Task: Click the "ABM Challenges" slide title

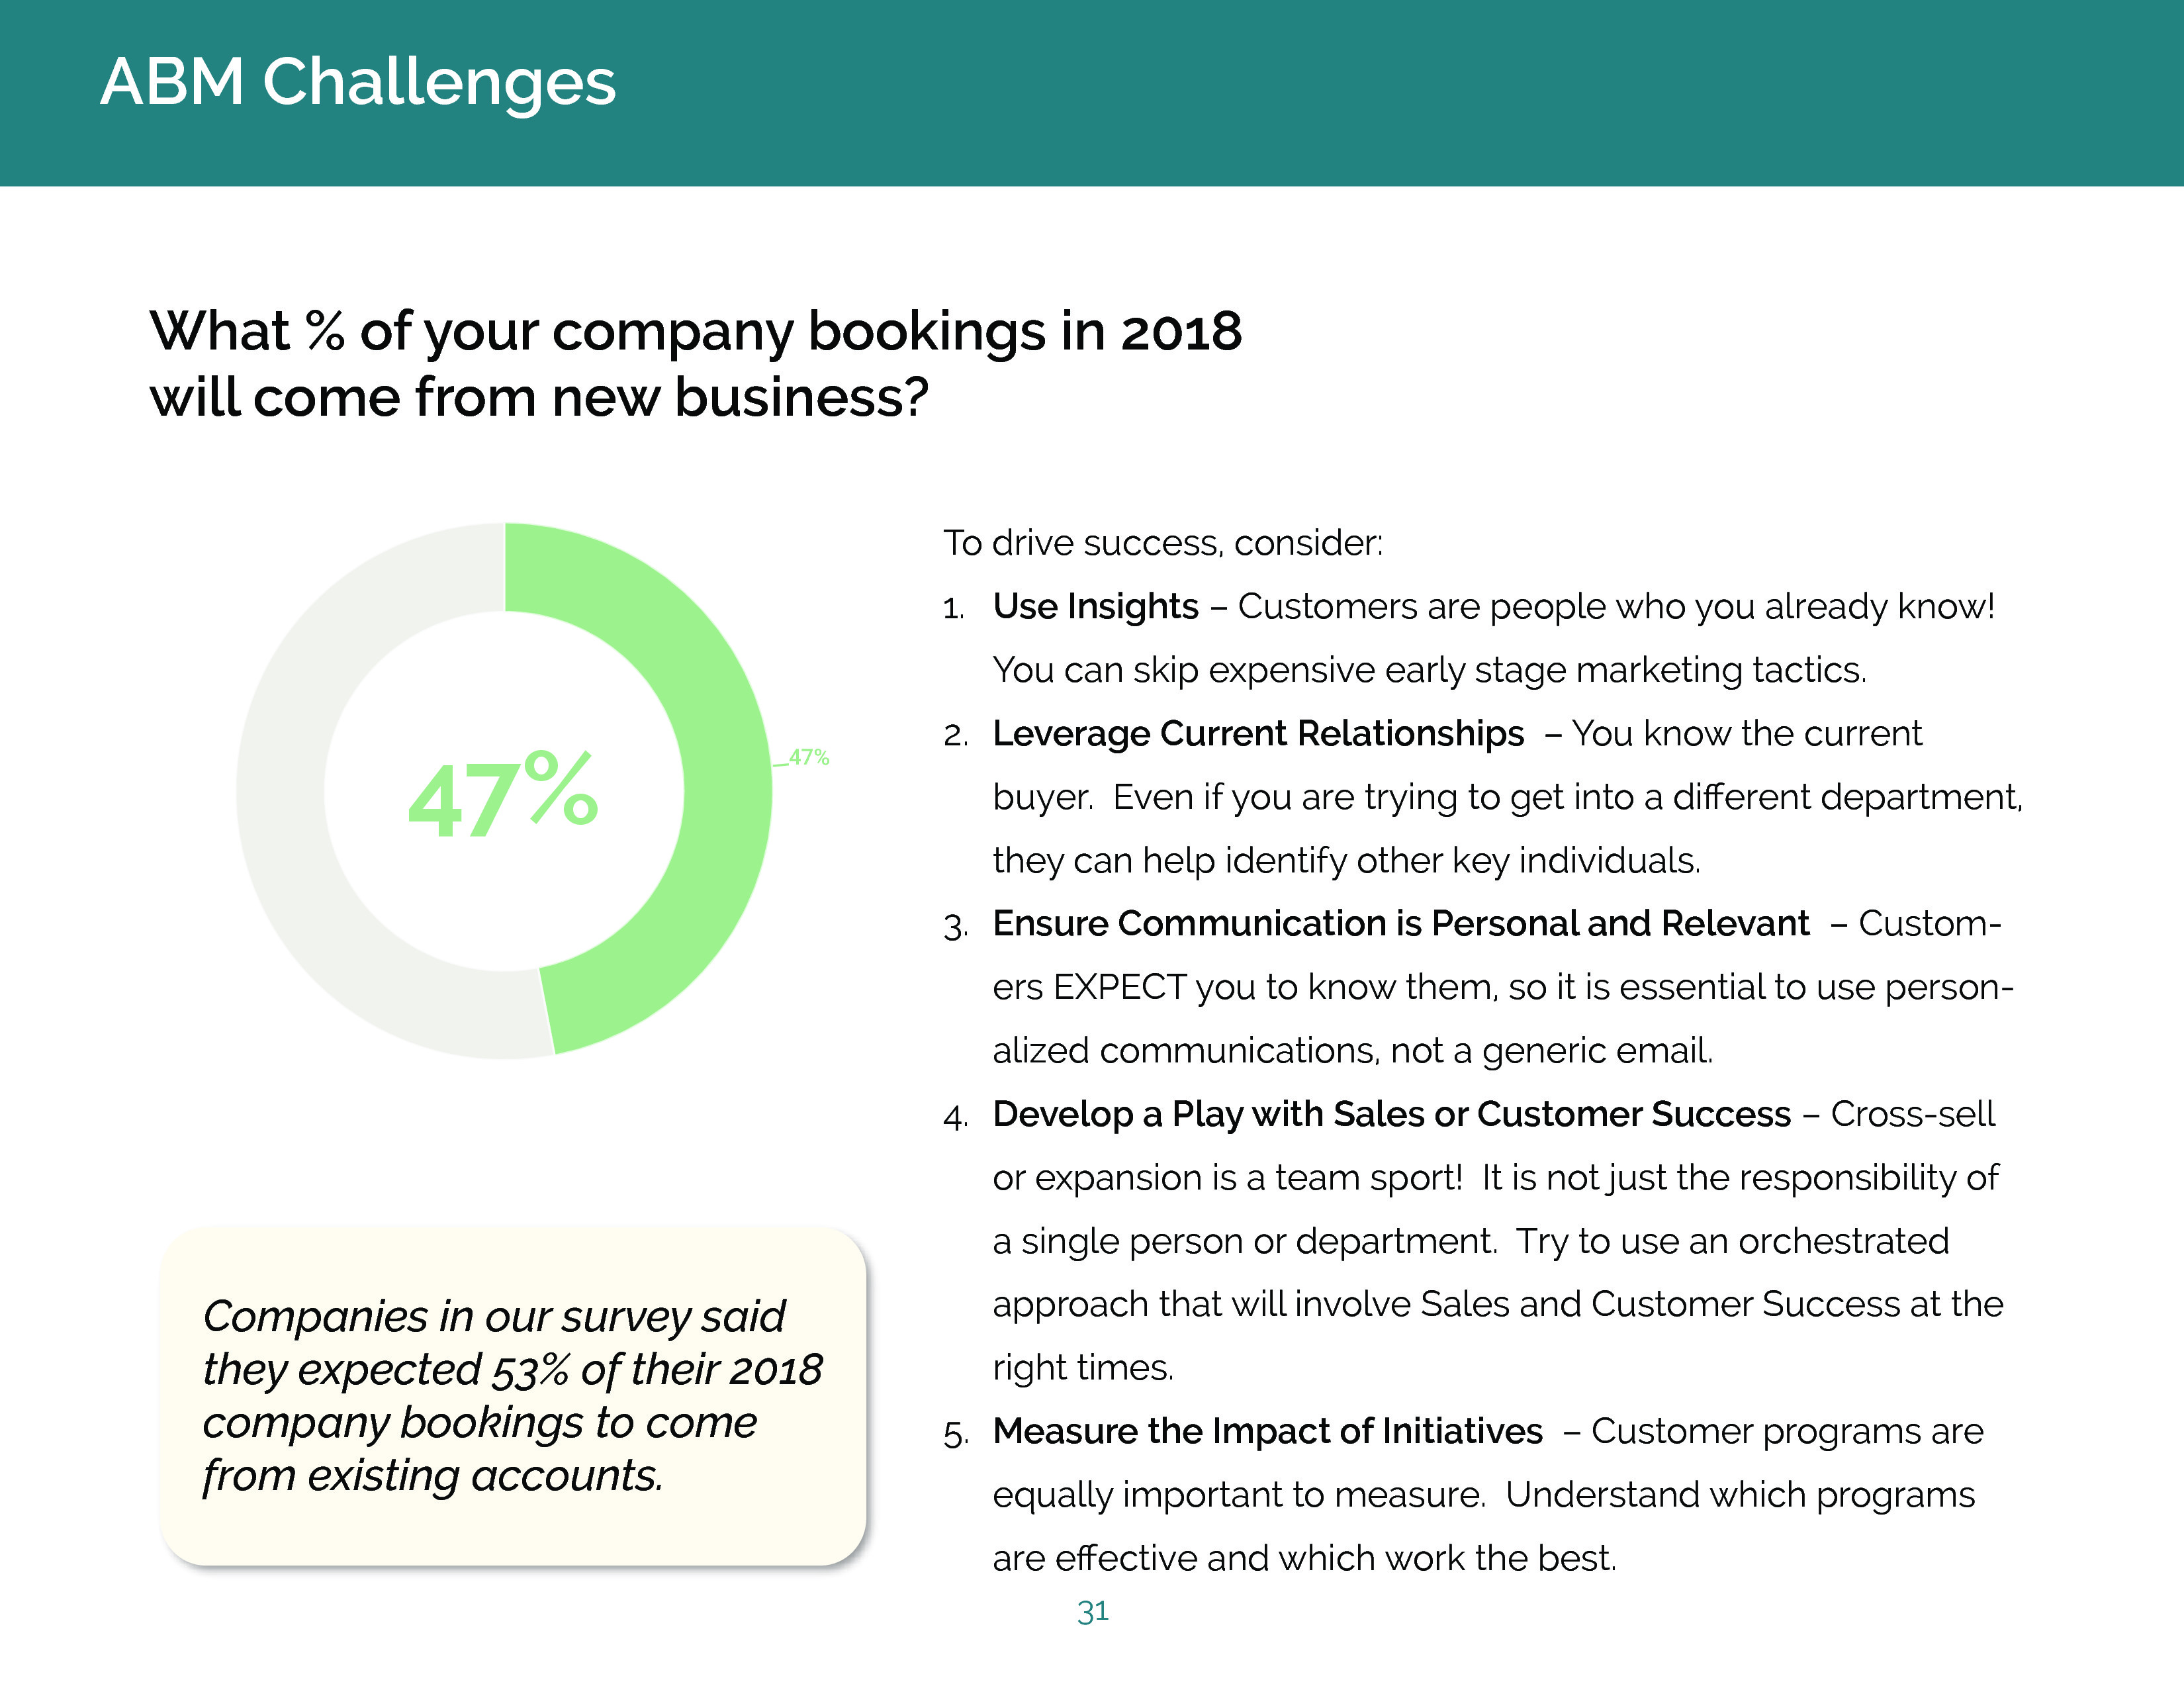Action: coord(357,82)
